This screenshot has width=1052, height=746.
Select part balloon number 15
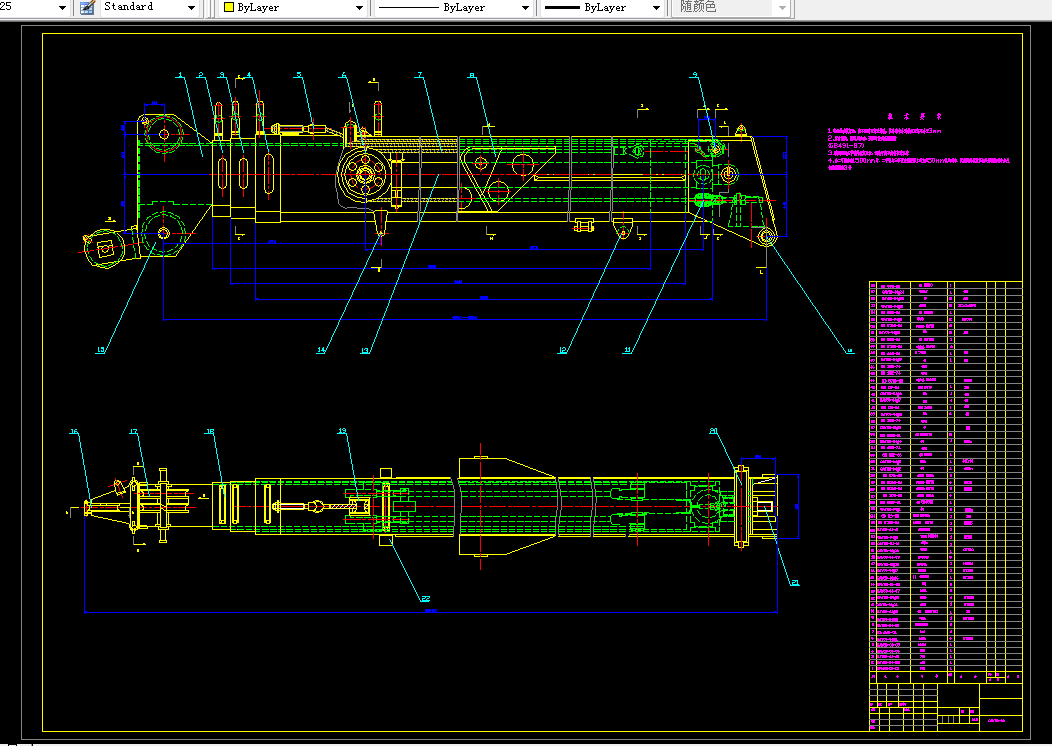pyautogui.click(x=101, y=350)
